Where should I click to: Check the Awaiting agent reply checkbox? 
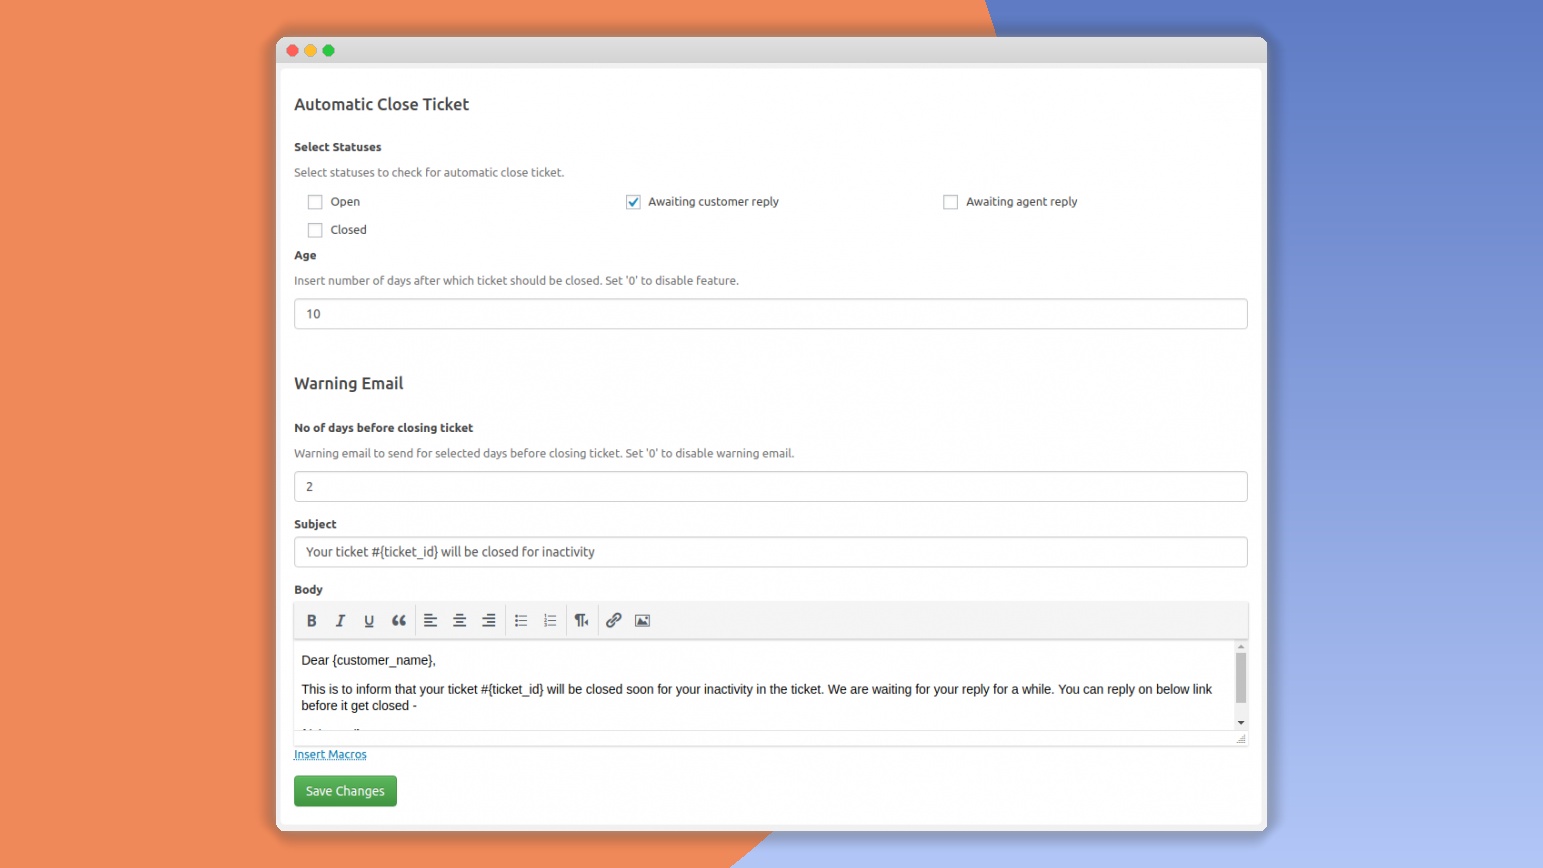pyautogui.click(x=950, y=202)
